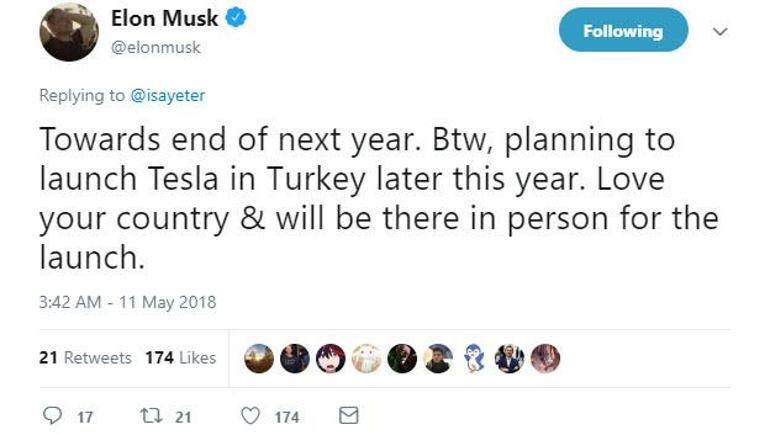
Task: View the 21 Retweets list
Action: coord(85,358)
